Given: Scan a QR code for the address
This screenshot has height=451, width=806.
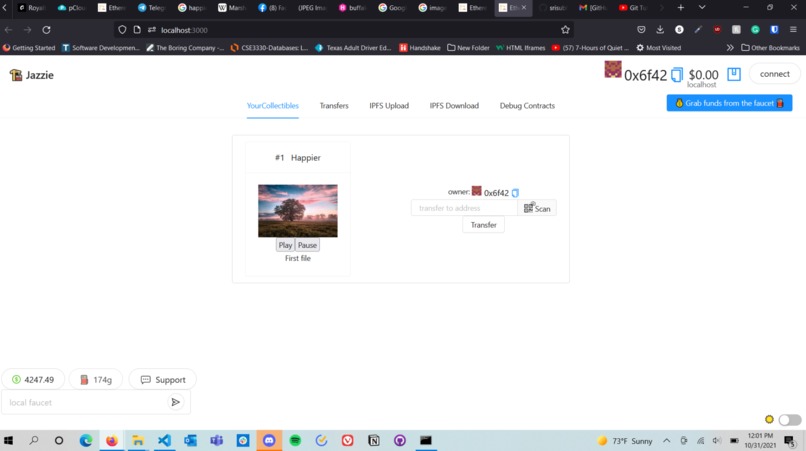Looking at the screenshot, I should click(x=537, y=208).
